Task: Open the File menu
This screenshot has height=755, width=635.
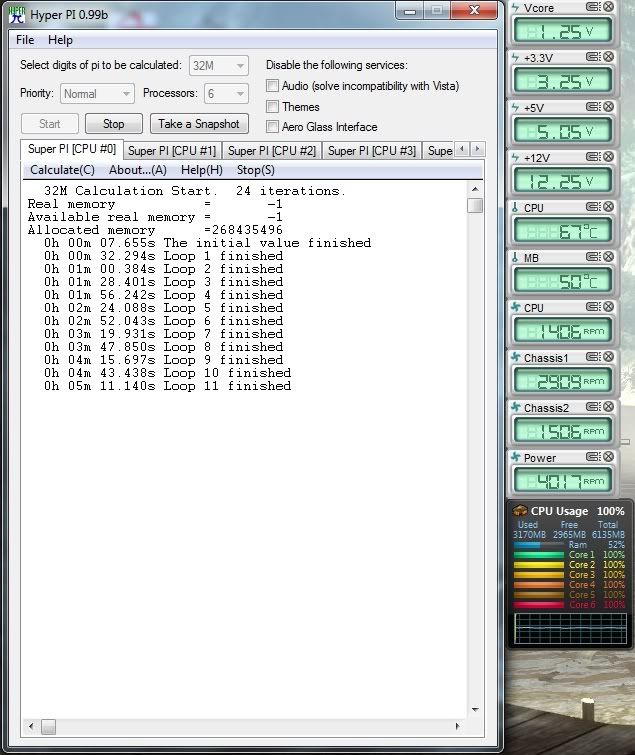Action: (x=25, y=40)
